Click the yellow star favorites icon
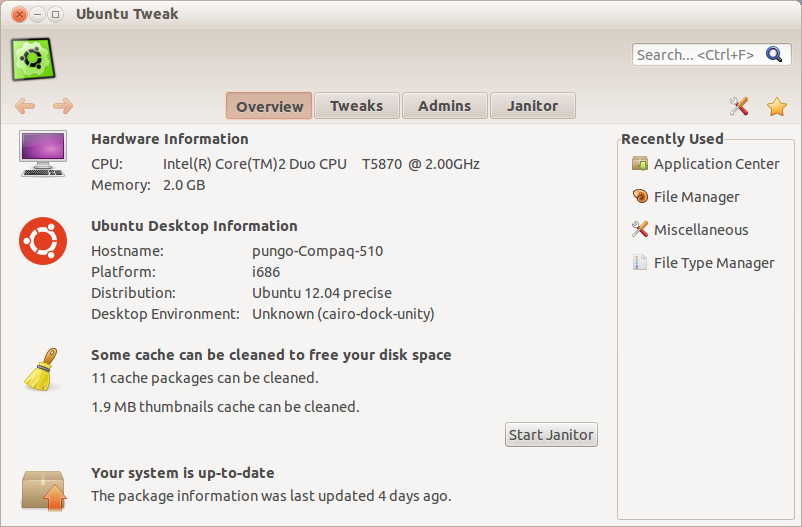 tap(777, 106)
